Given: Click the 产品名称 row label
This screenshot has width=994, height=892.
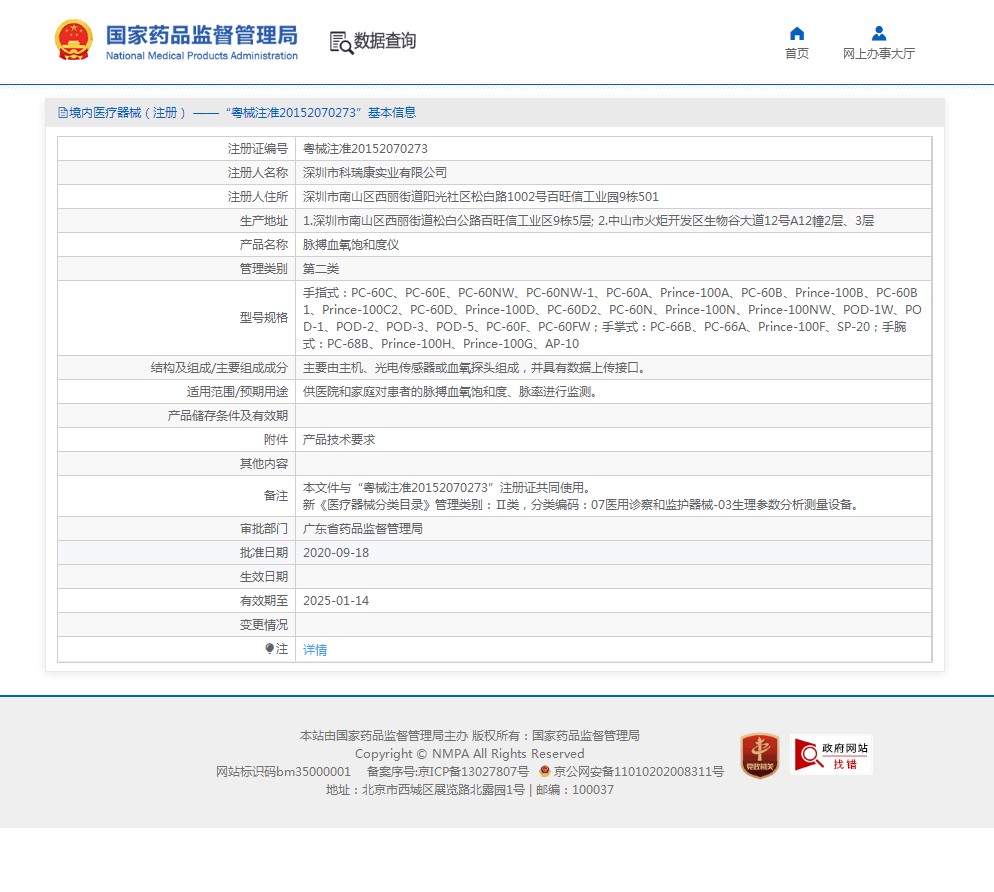Looking at the screenshot, I should 264,245.
